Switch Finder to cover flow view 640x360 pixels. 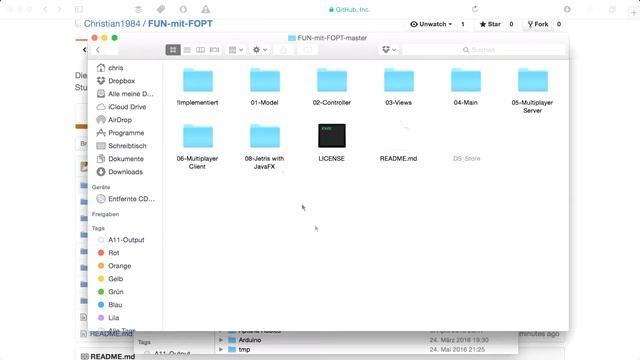[214, 50]
